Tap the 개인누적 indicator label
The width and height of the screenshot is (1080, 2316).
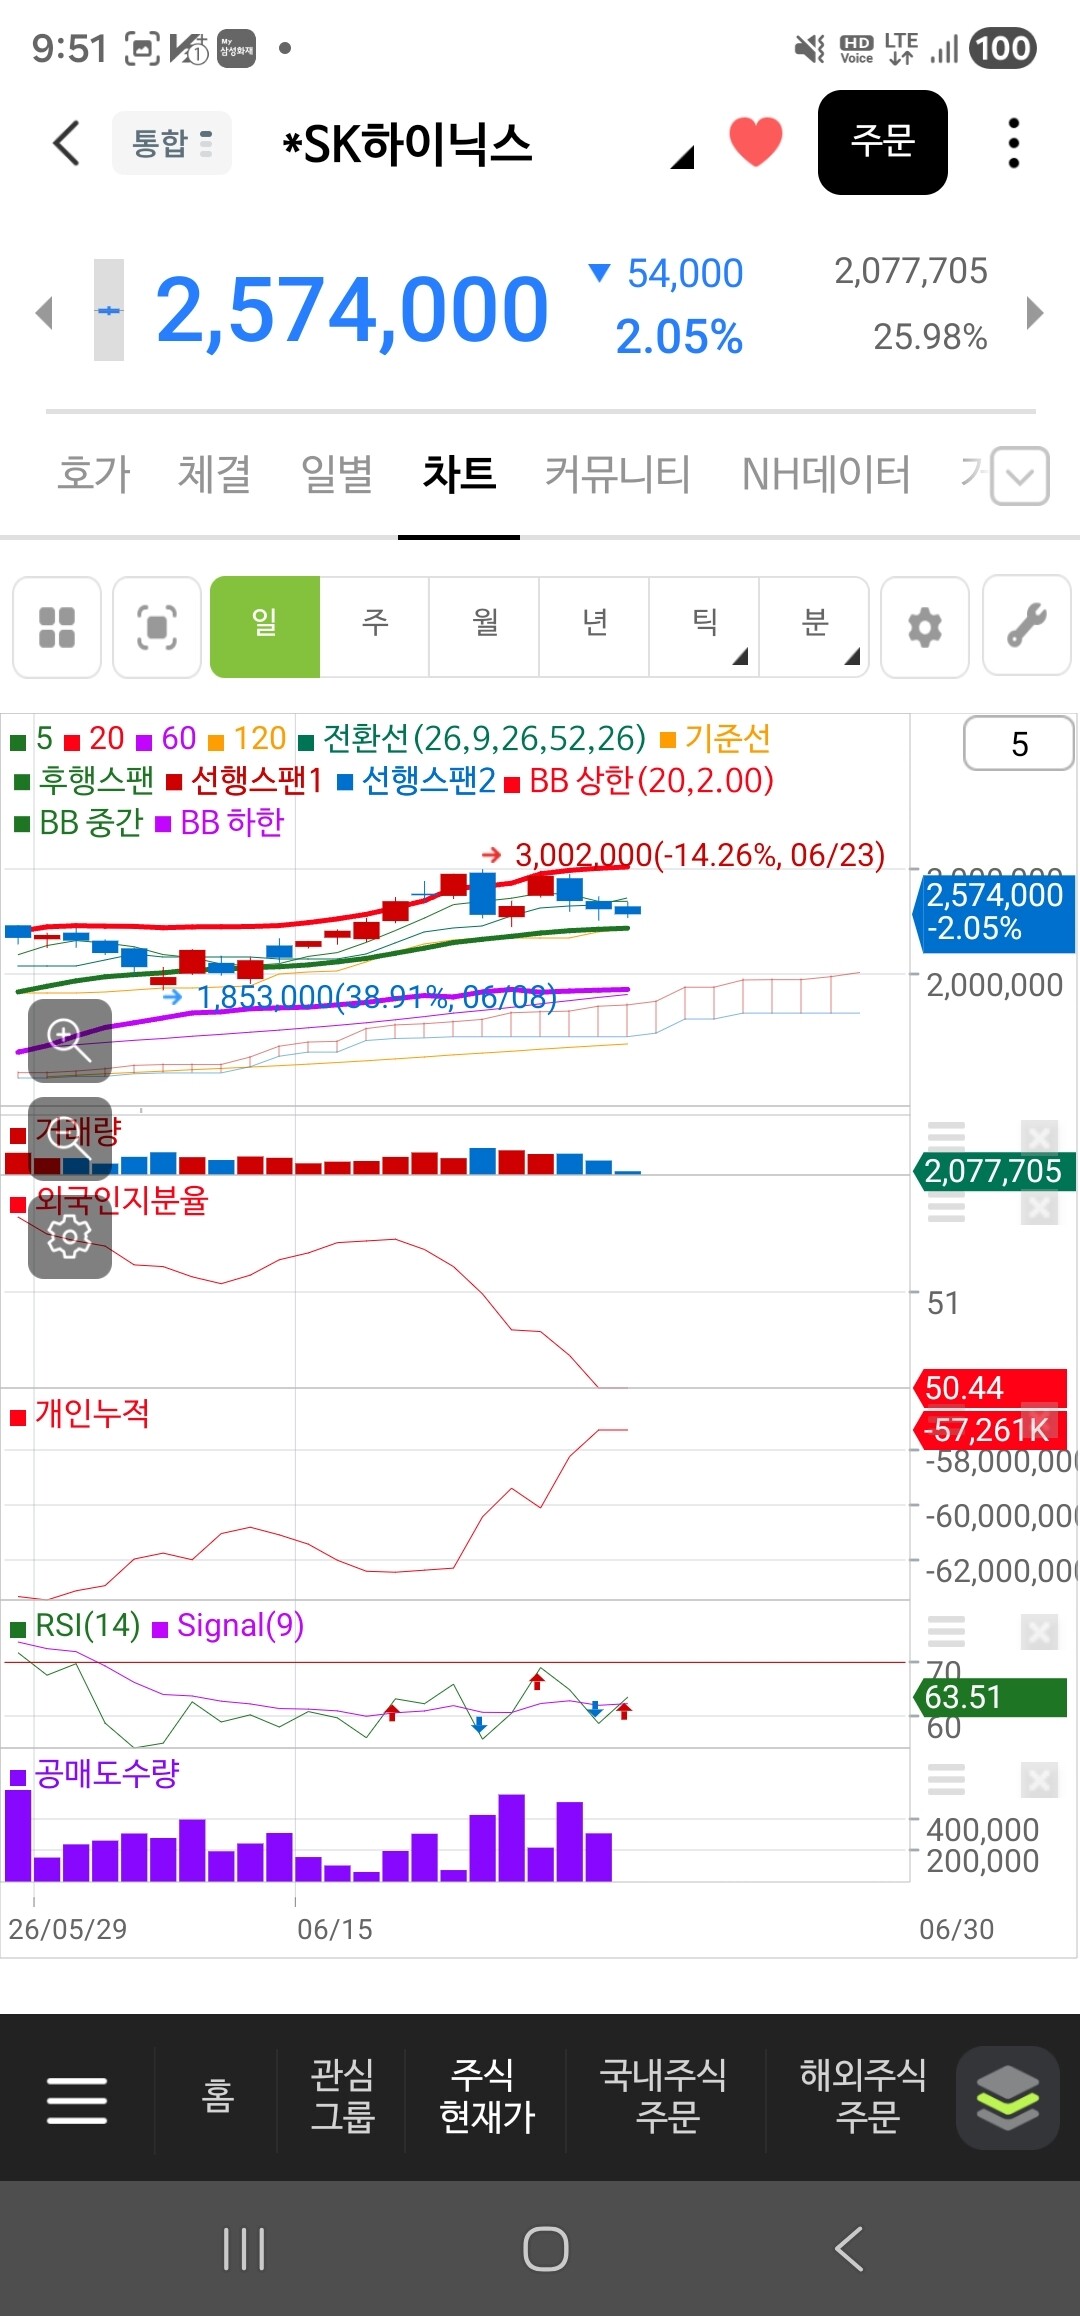pyautogui.click(x=80, y=1414)
